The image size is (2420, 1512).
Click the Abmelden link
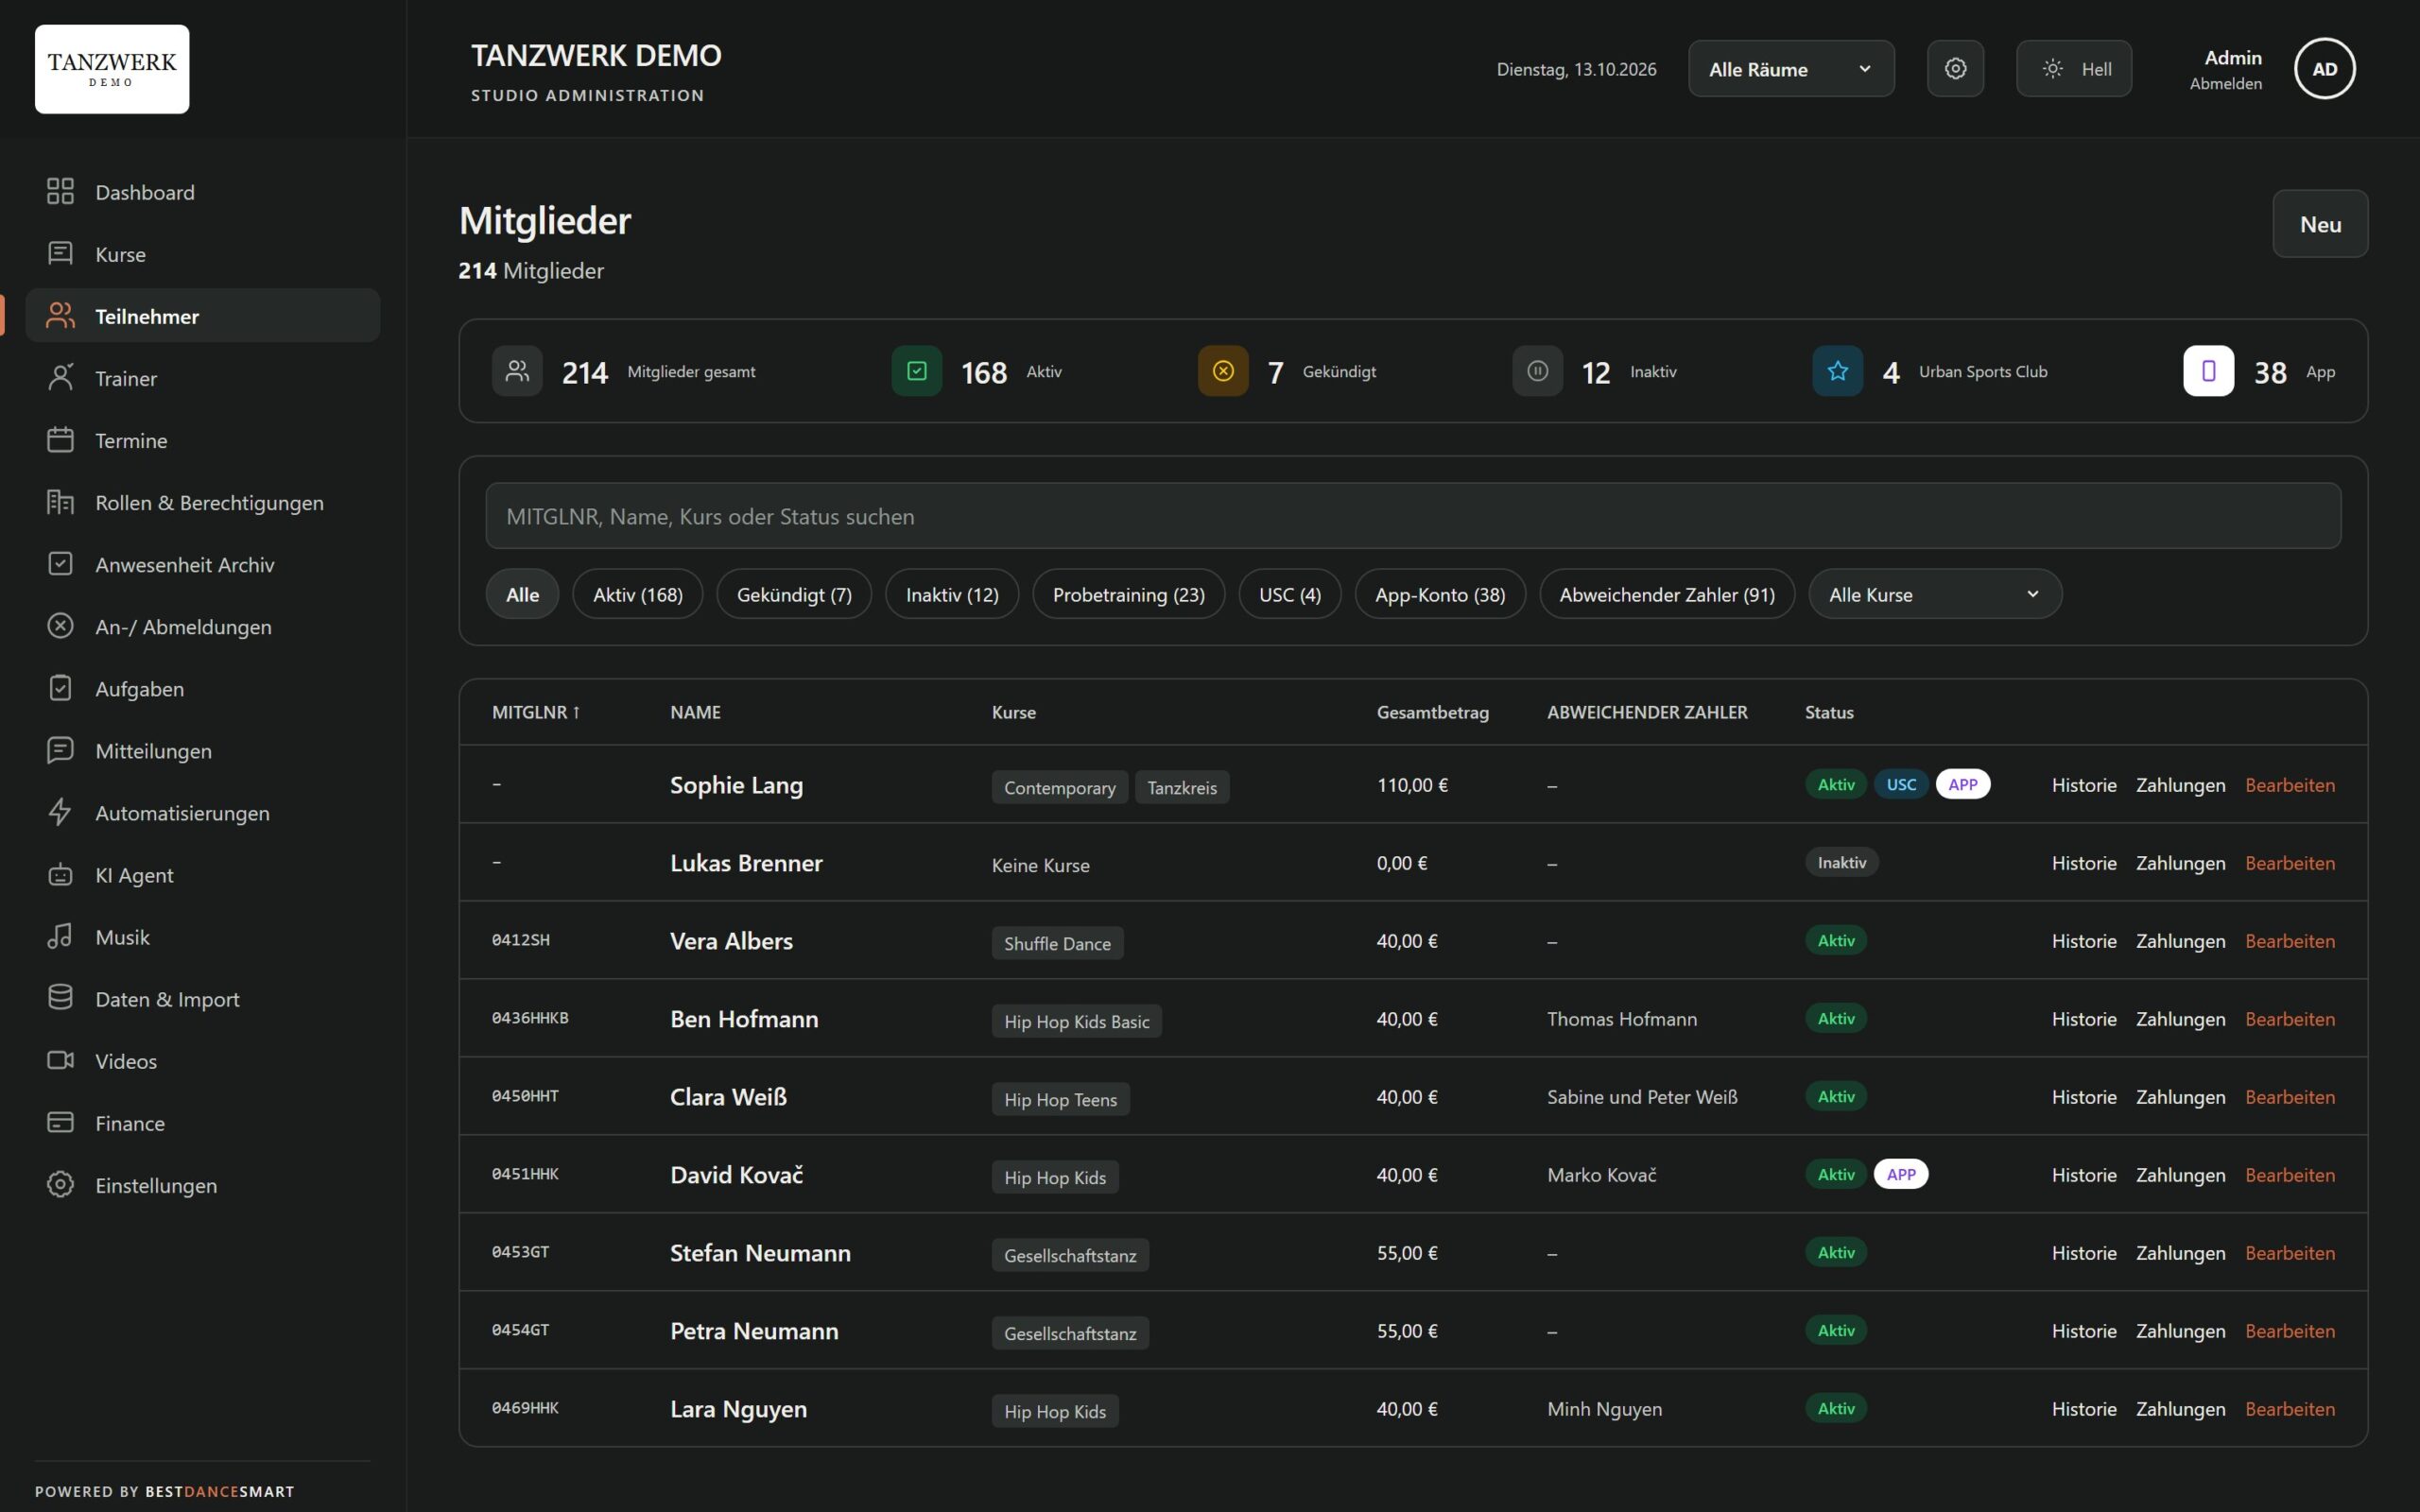pos(2226,84)
